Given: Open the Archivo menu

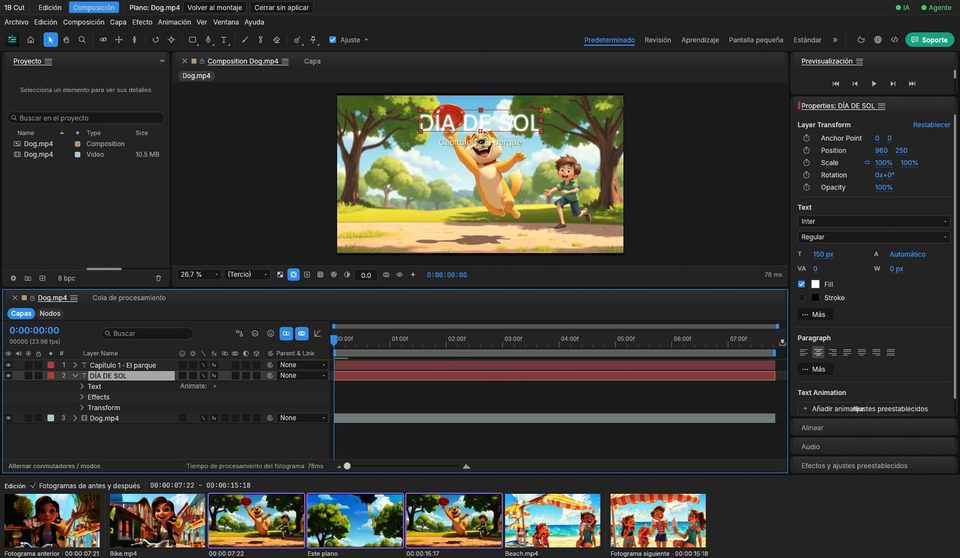Looking at the screenshot, I should point(17,22).
